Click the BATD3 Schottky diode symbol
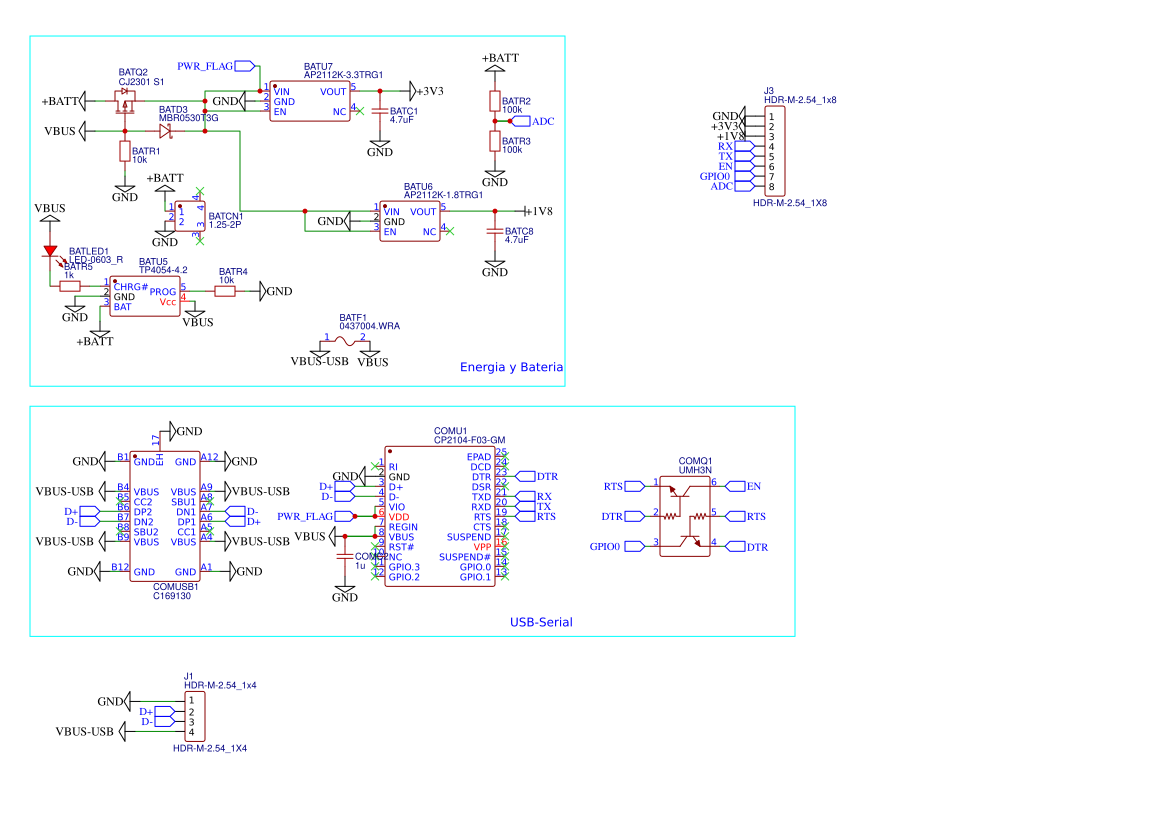Image resolution: width=1169 pixels, height=827 pixels. point(165,130)
